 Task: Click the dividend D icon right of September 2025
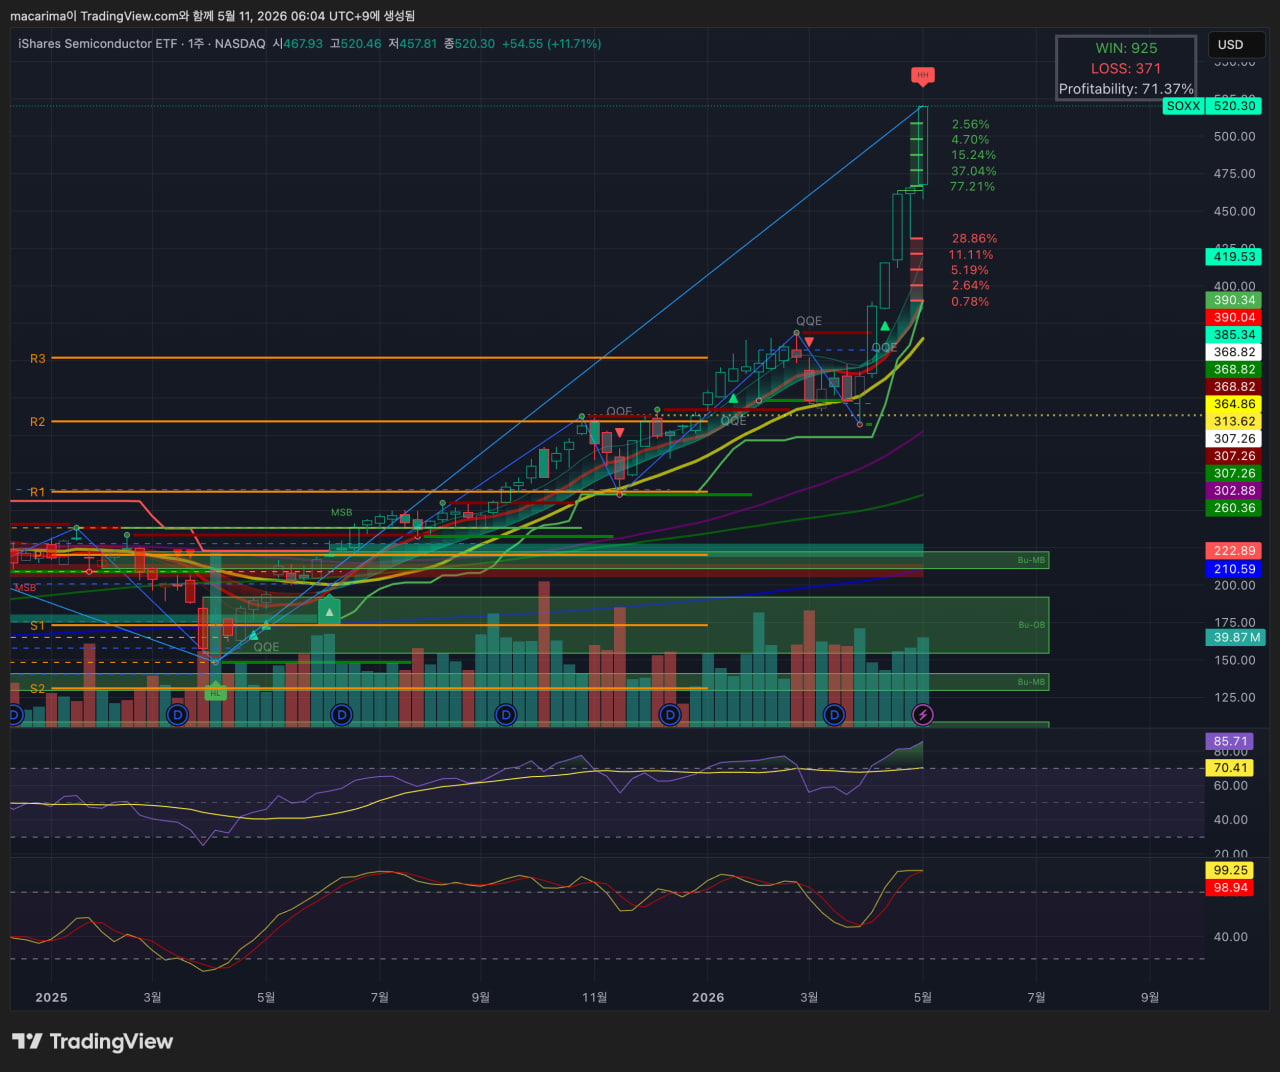click(x=506, y=714)
